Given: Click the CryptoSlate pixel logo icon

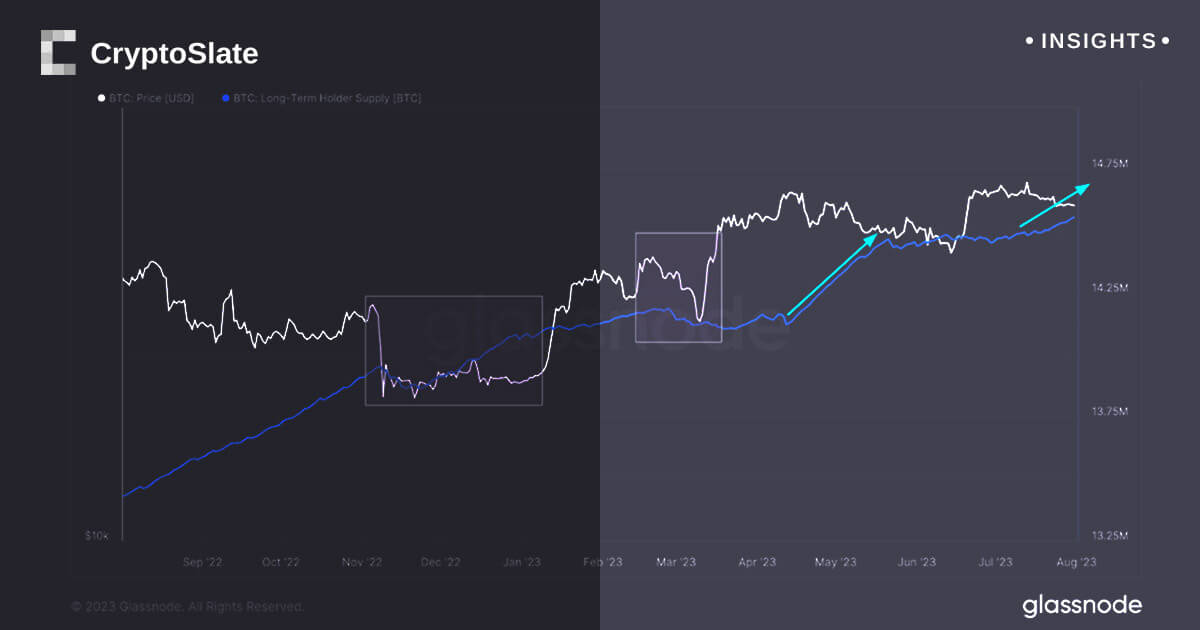Looking at the screenshot, I should pos(58,53).
